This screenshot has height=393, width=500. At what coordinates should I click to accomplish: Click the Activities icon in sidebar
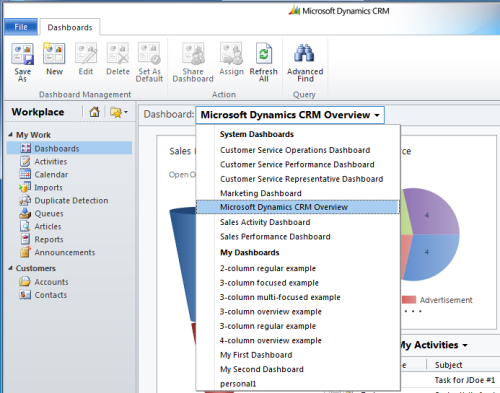(x=25, y=161)
